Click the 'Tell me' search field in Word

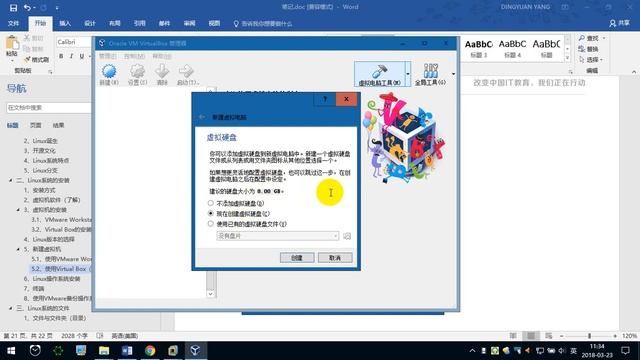click(263, 24)
